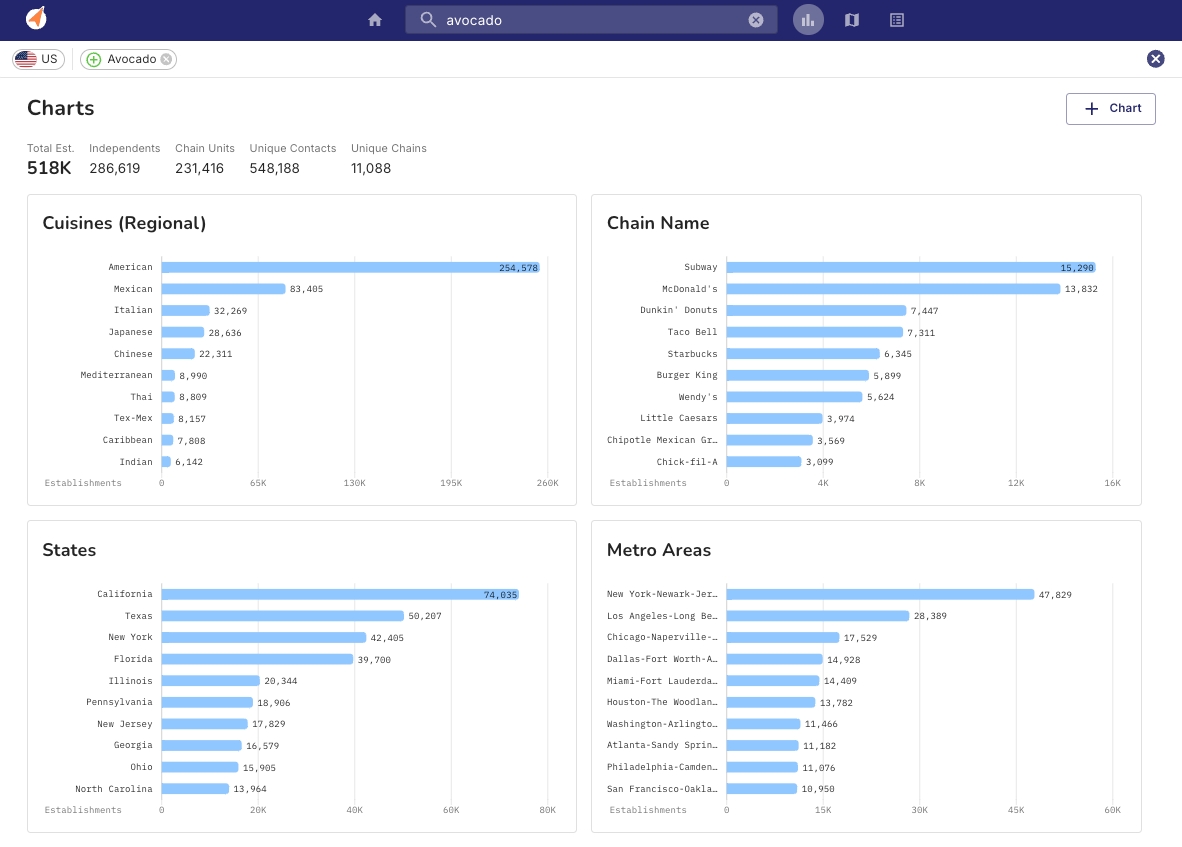This screenshot has height=847, width=1182.
Task: Open the list view icon
Action: (x=896, y=20)
